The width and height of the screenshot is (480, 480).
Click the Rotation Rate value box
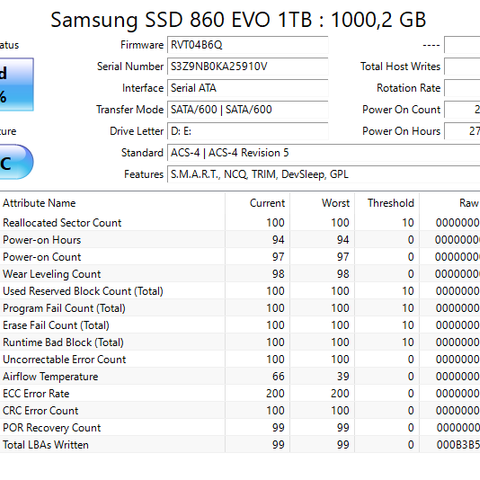[462, 88]
